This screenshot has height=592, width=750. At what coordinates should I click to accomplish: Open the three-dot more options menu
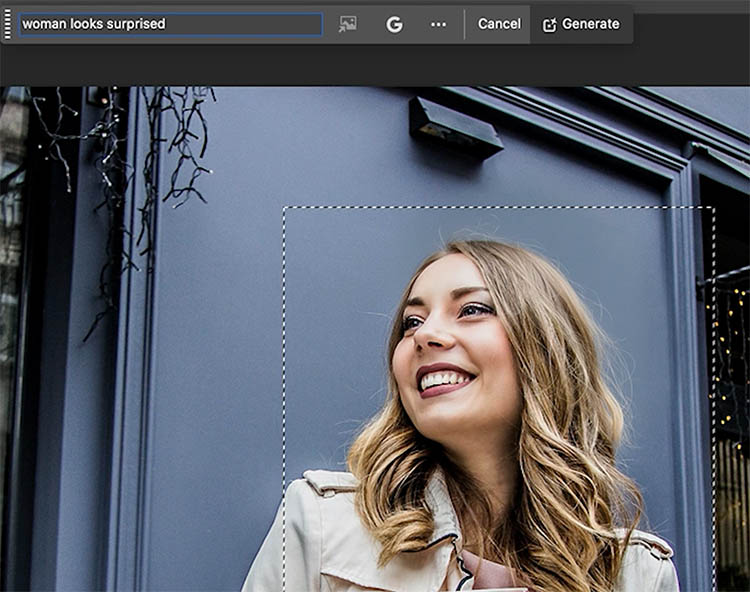point(438,24)
